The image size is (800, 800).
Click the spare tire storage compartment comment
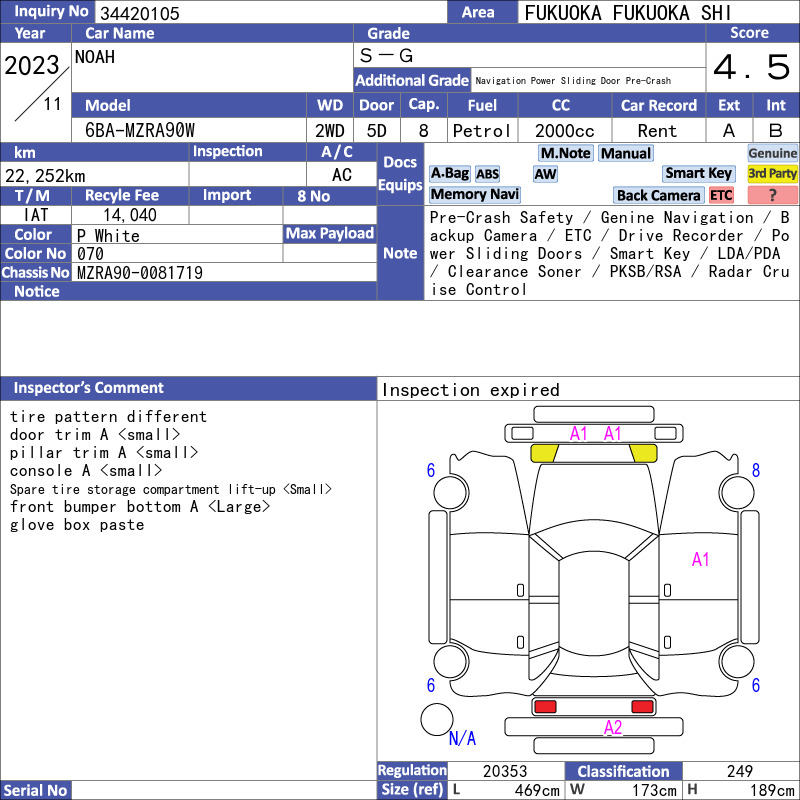tap(171, 489)
